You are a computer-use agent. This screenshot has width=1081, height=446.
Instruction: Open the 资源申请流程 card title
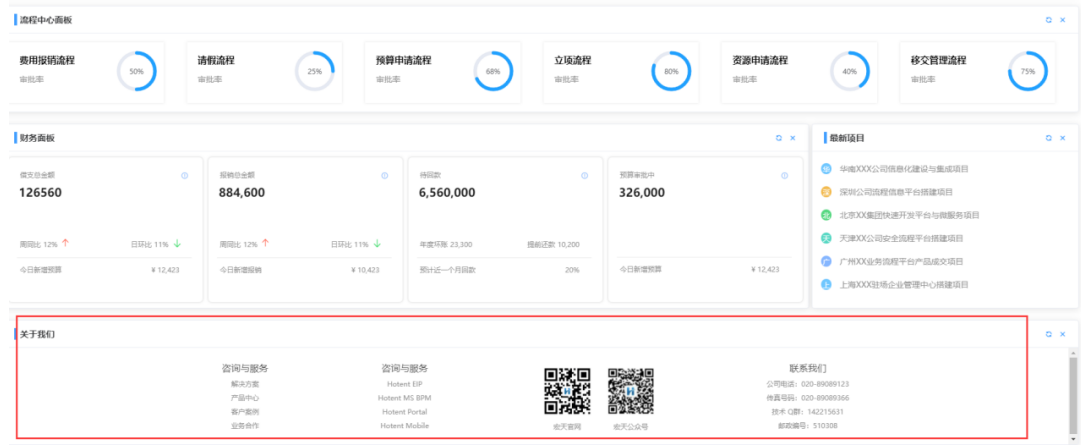(760, 61)
